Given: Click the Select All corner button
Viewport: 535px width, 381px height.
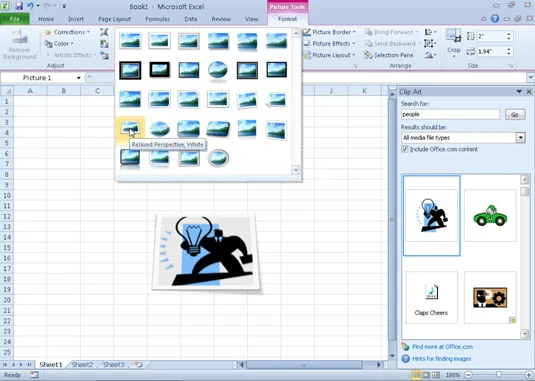Looking at the screenshot, I should coord(7,91).
